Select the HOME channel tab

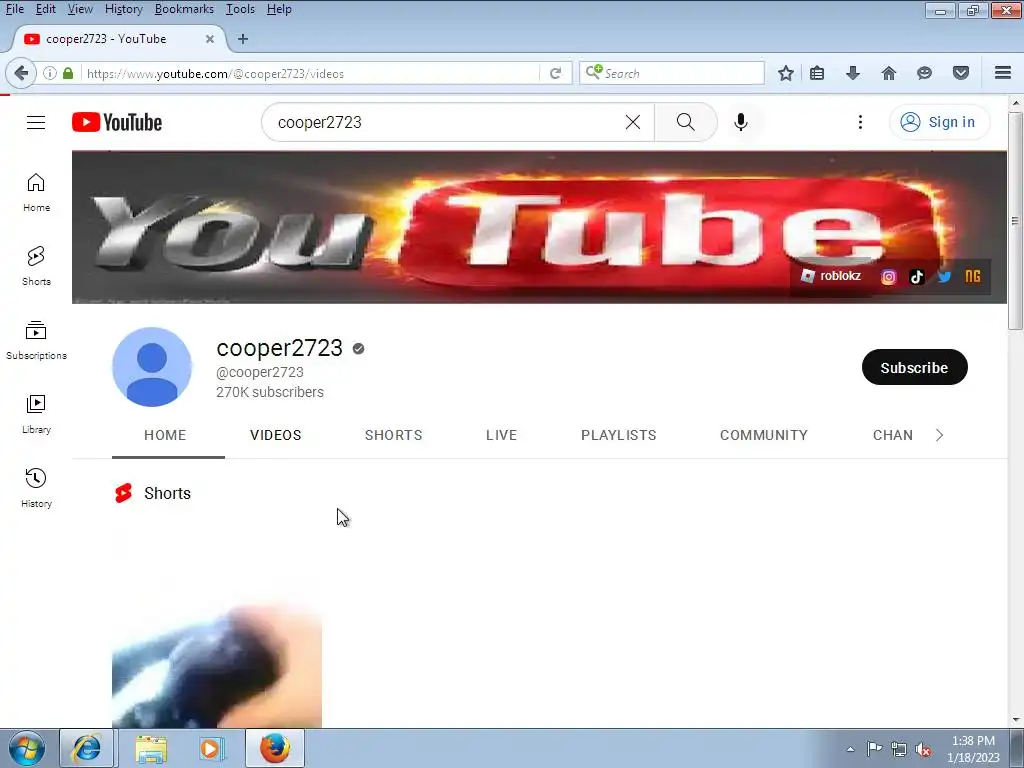[165, 435]
